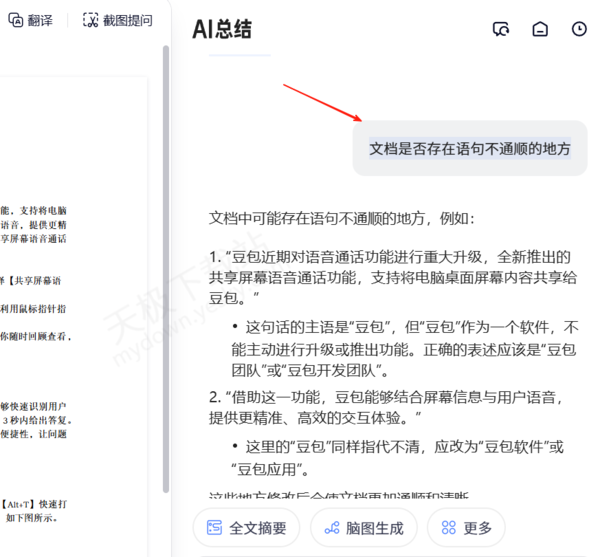
Task: Click the AI总结 panel title
Action: (222, 29)
